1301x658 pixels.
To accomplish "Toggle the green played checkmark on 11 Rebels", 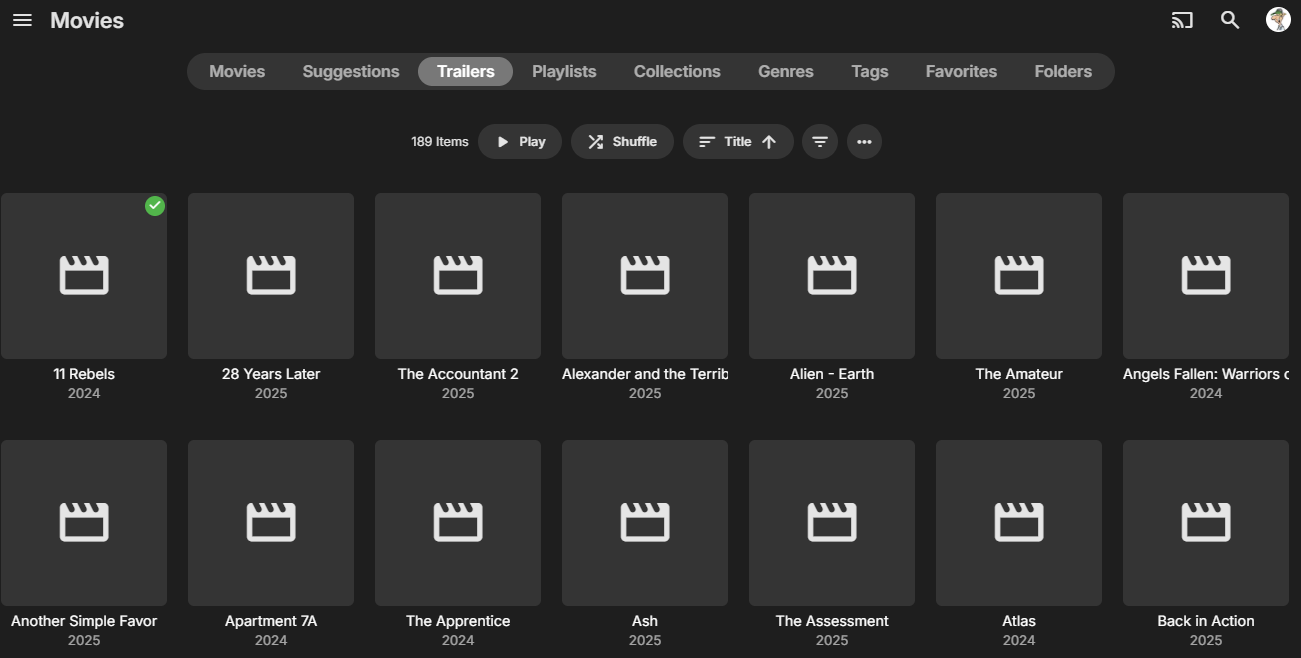I will pyautogui.click(x=154, y=206).
